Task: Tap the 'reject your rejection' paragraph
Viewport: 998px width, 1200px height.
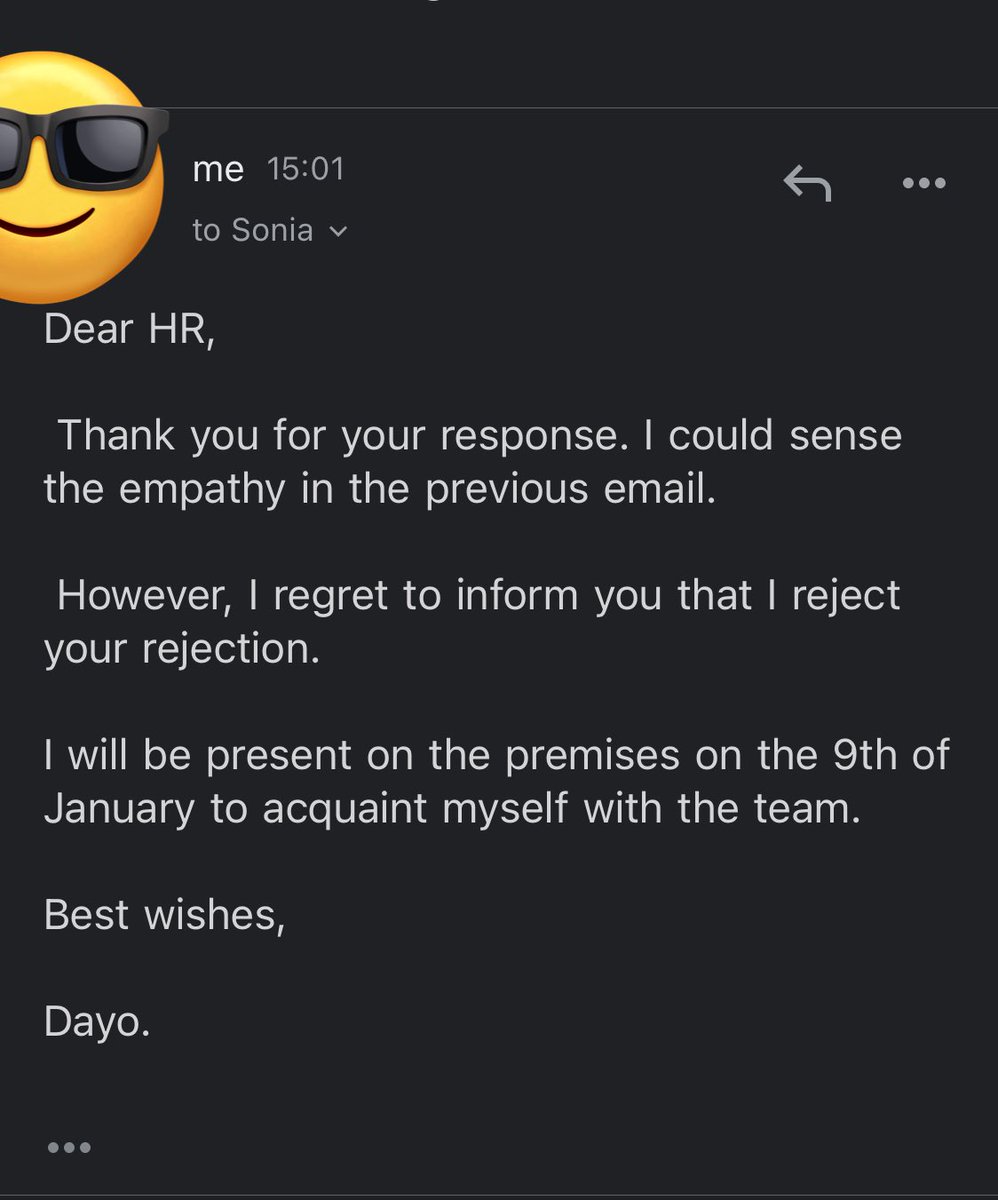Action: (x=472, y=622)
